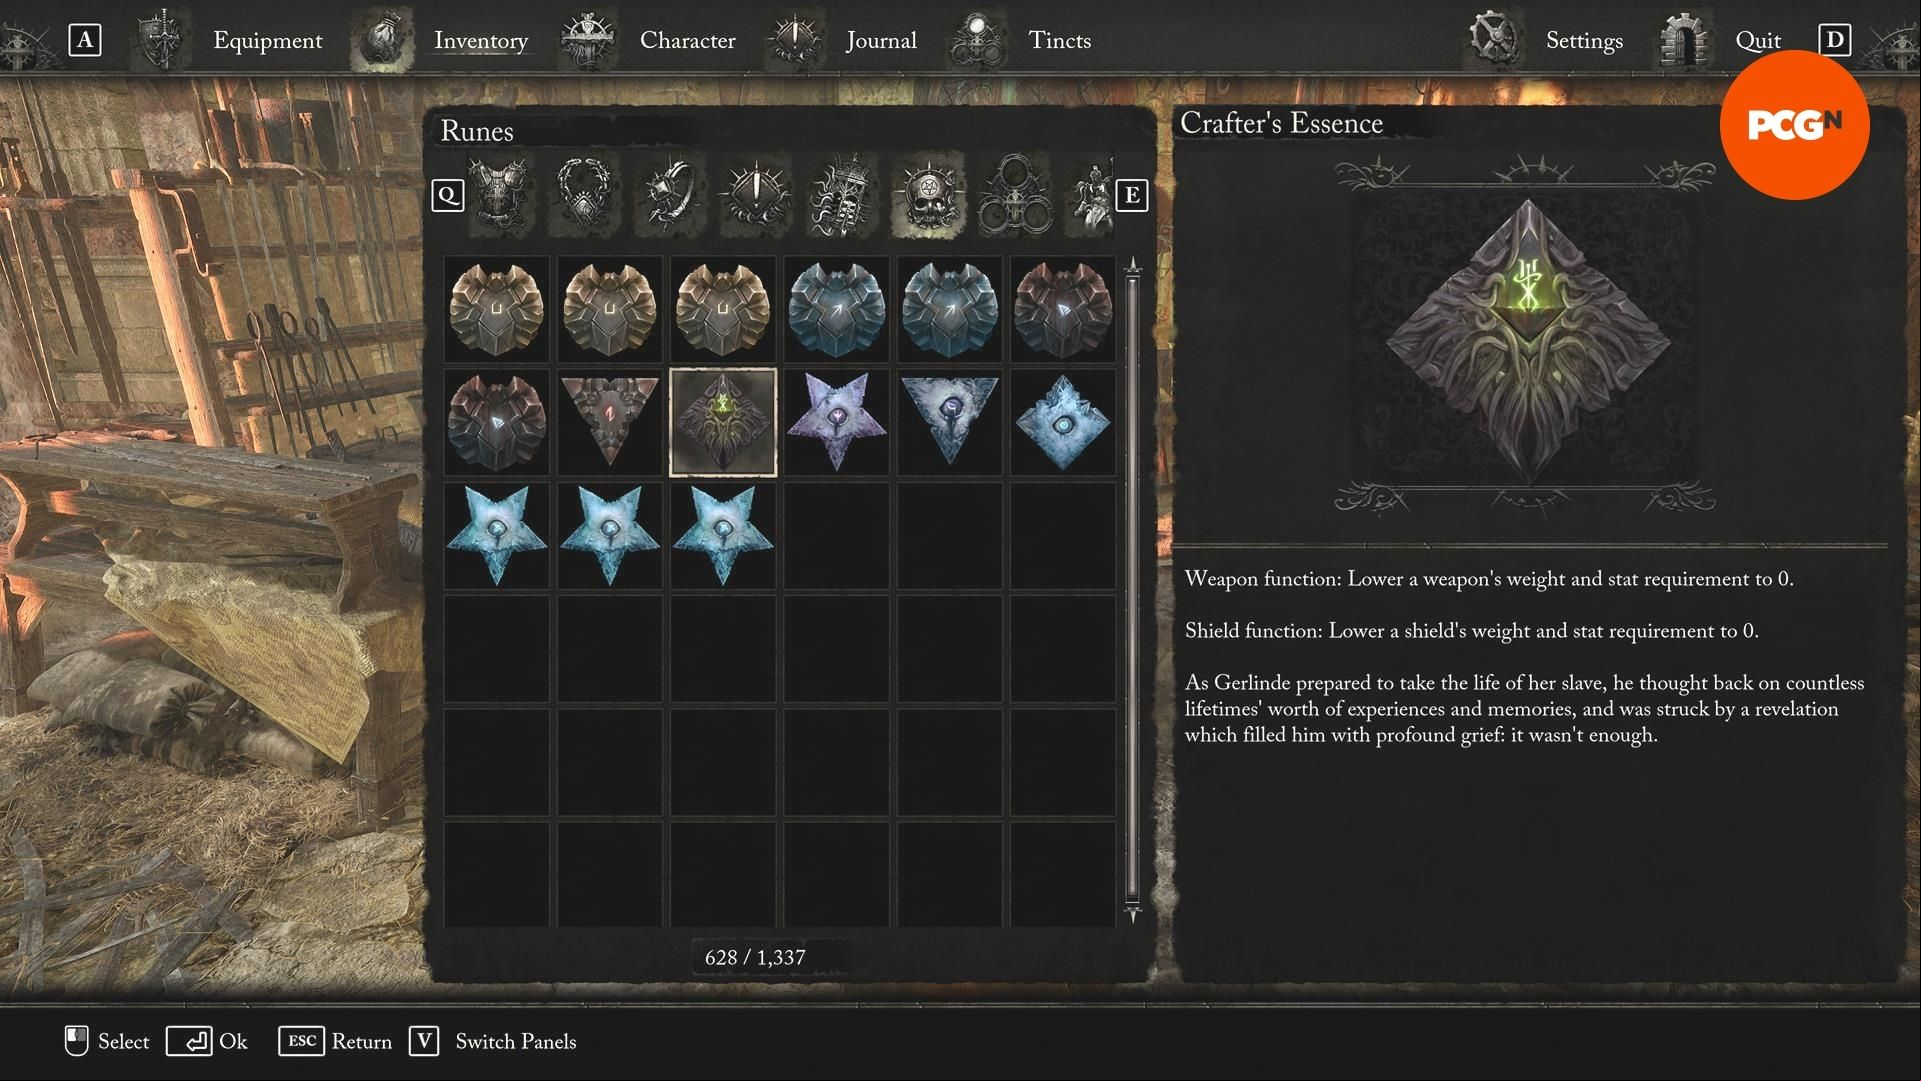Click the ESC Return button
The height and width of the screenshot is (1081, 1921).
335,1041
